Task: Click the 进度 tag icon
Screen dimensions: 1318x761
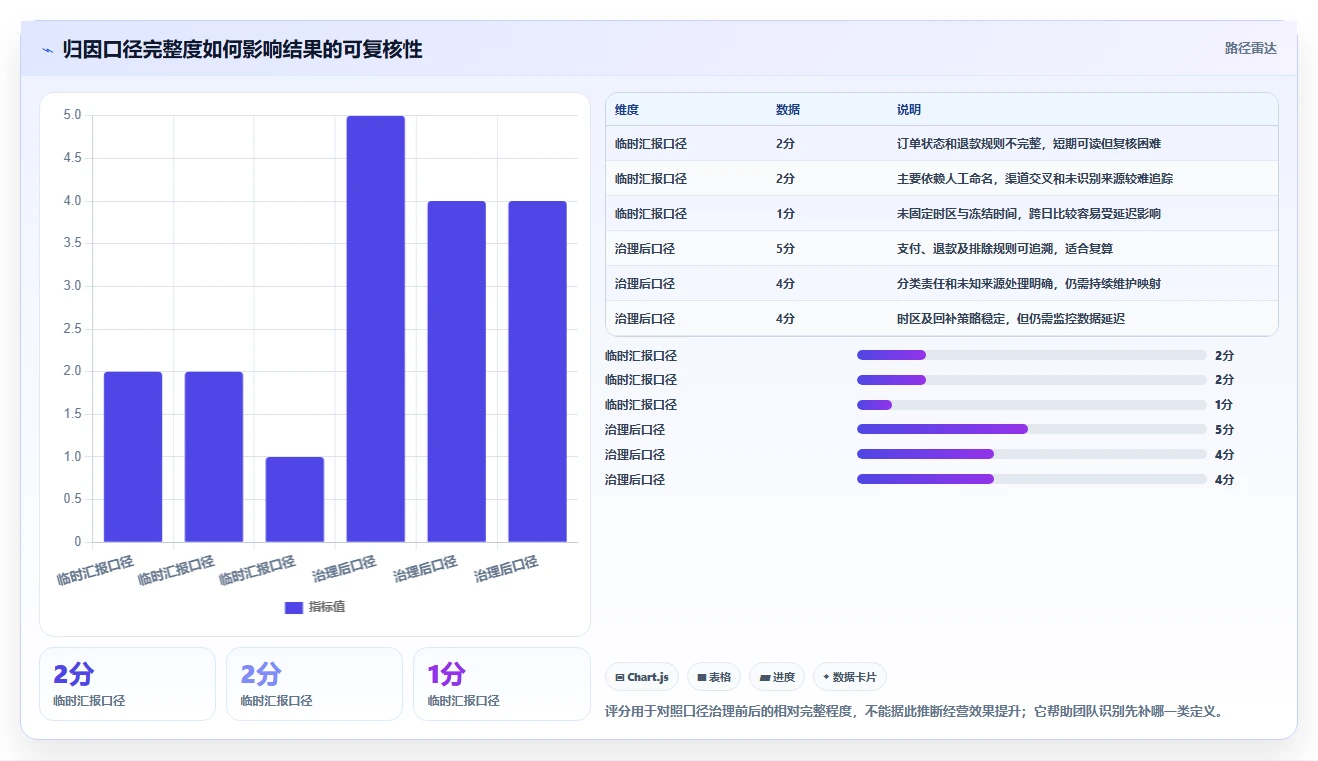Action: [765, 677]
